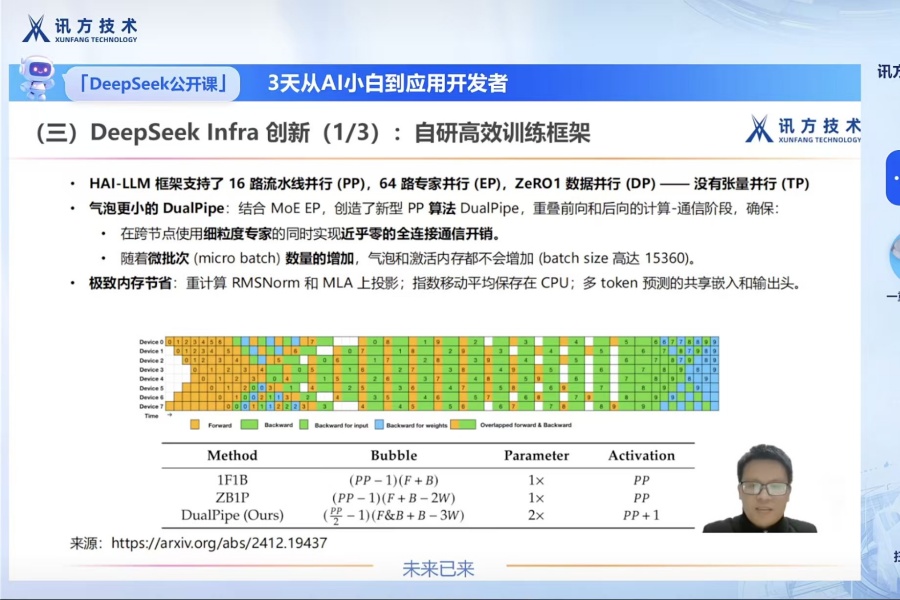Click the Xunfang Technology logo at top-left

(80, 29)
